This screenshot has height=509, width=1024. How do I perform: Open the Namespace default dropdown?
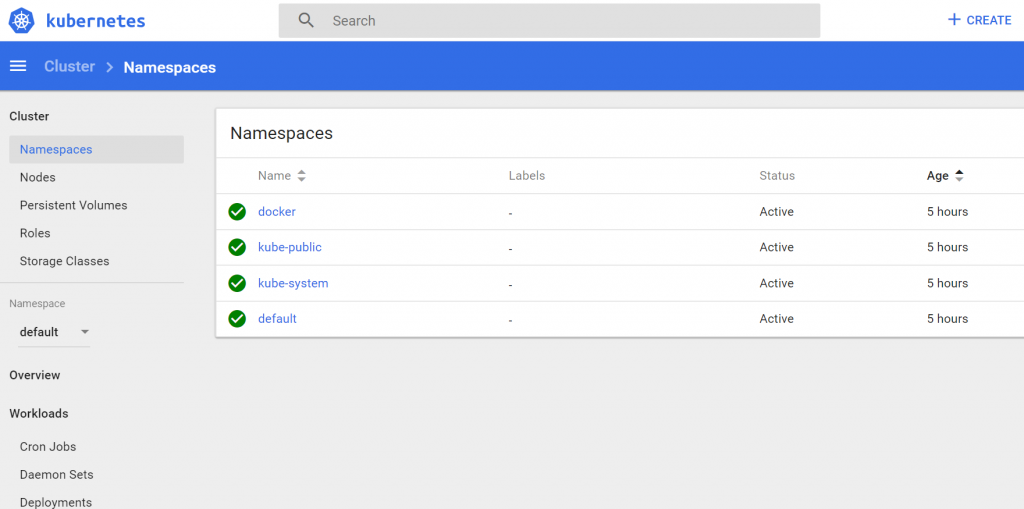(x=55, y=332)
